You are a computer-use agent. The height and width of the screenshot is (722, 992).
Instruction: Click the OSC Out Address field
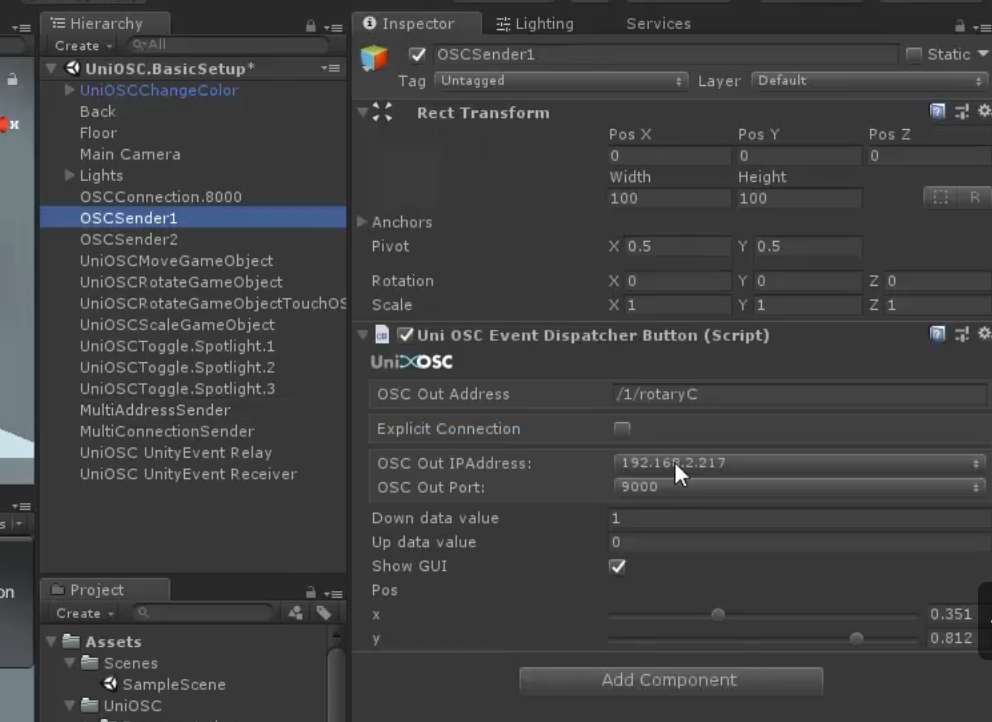click(800, 394)
